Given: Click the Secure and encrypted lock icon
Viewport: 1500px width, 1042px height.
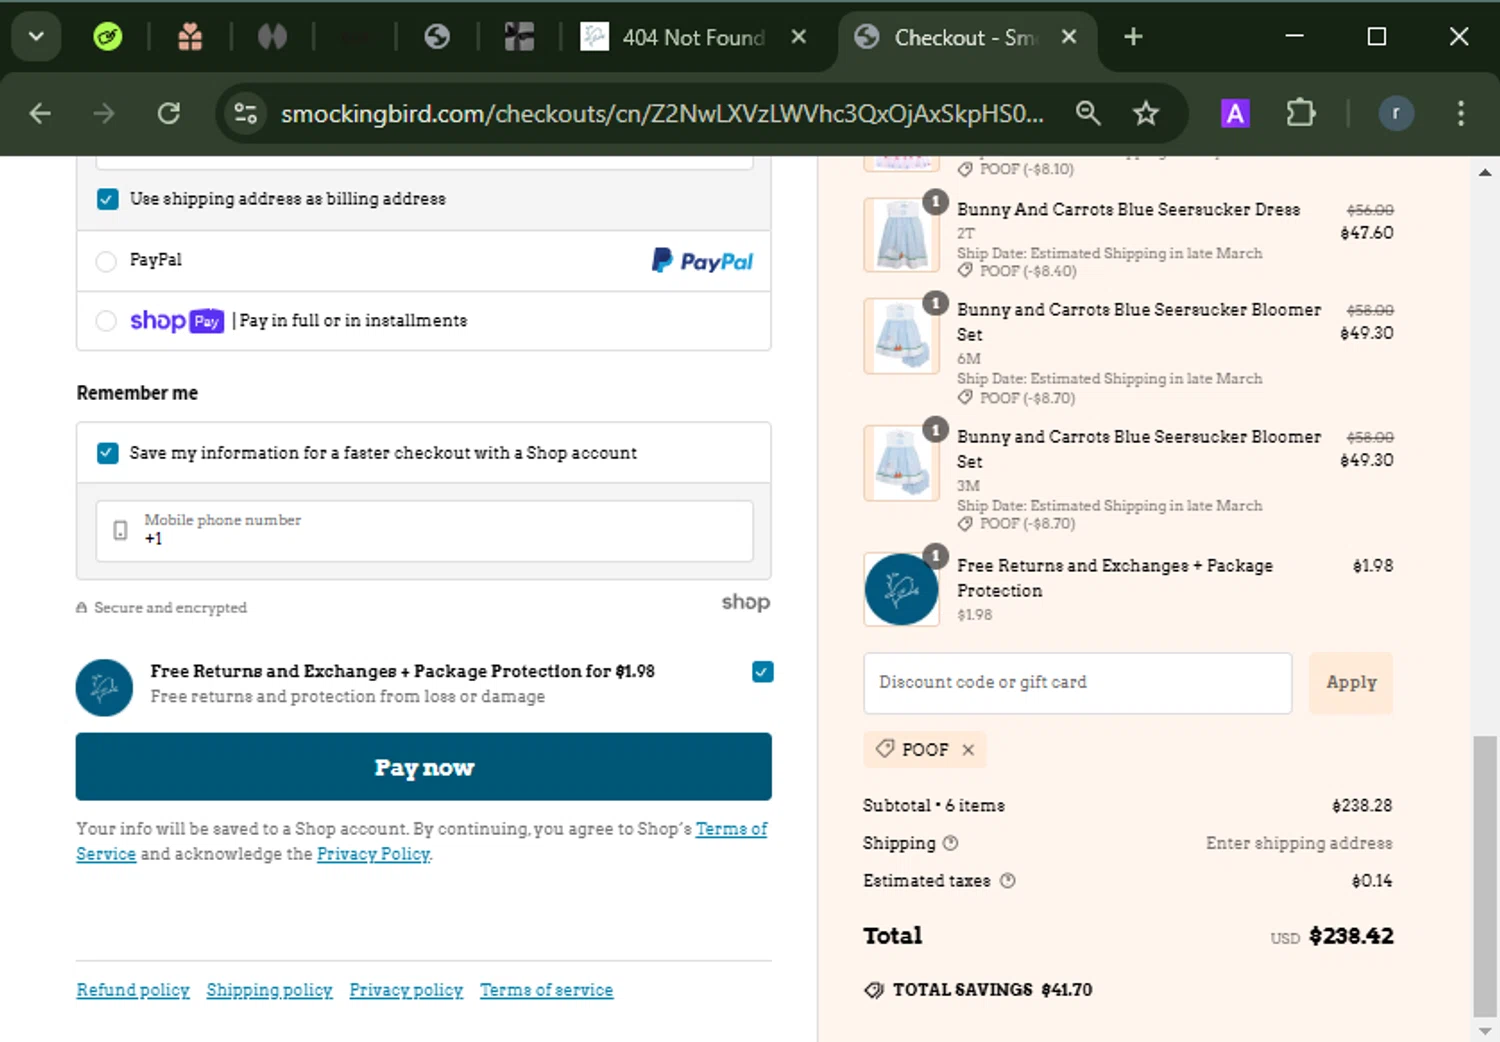Looking at the screenshot, I should (82, 608).
